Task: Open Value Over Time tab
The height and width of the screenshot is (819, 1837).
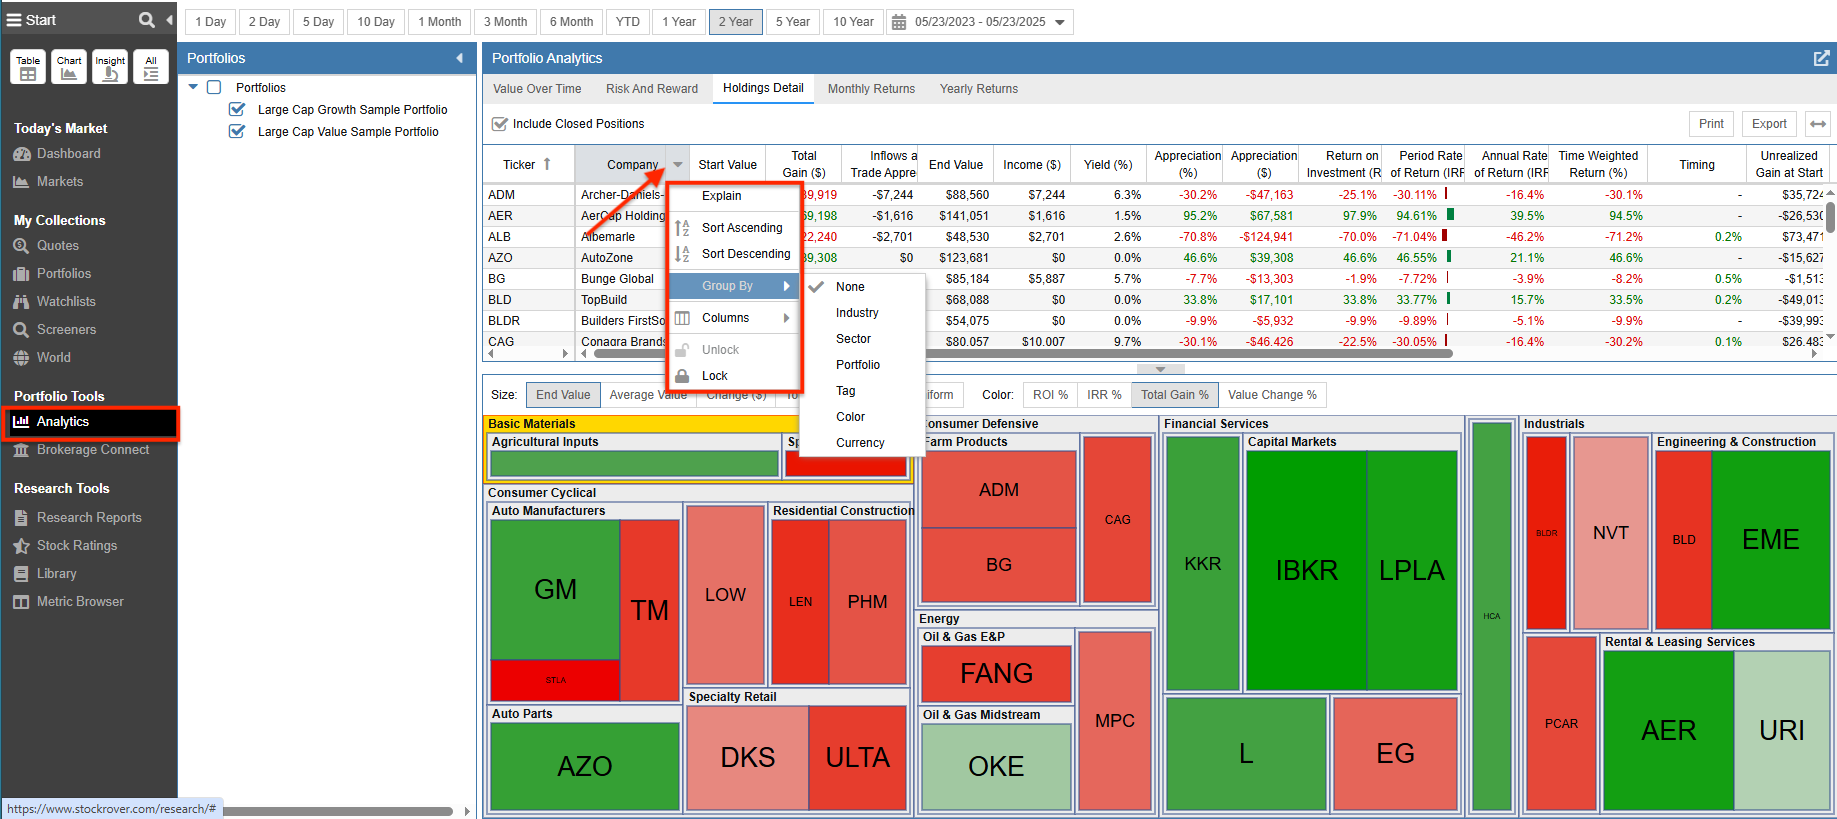Action: [x=537, y=89]
